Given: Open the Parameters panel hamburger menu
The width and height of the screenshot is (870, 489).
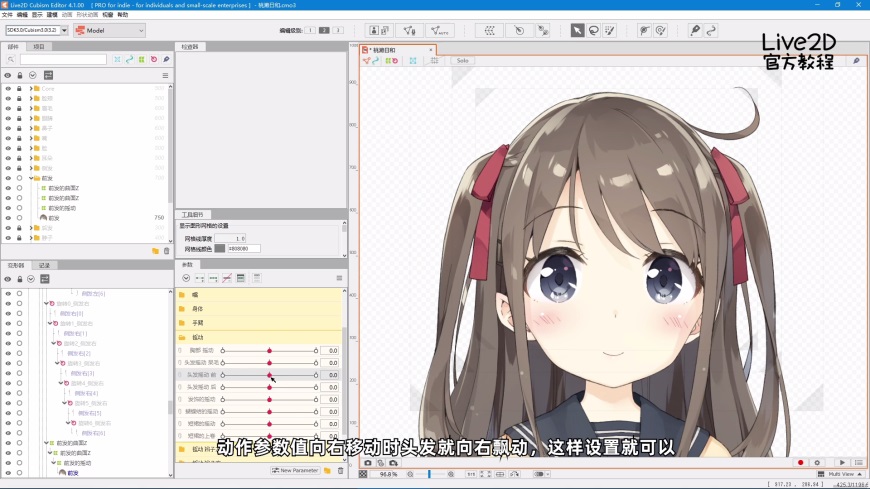Looking at the screenshot, I should (x=339, y=278).
